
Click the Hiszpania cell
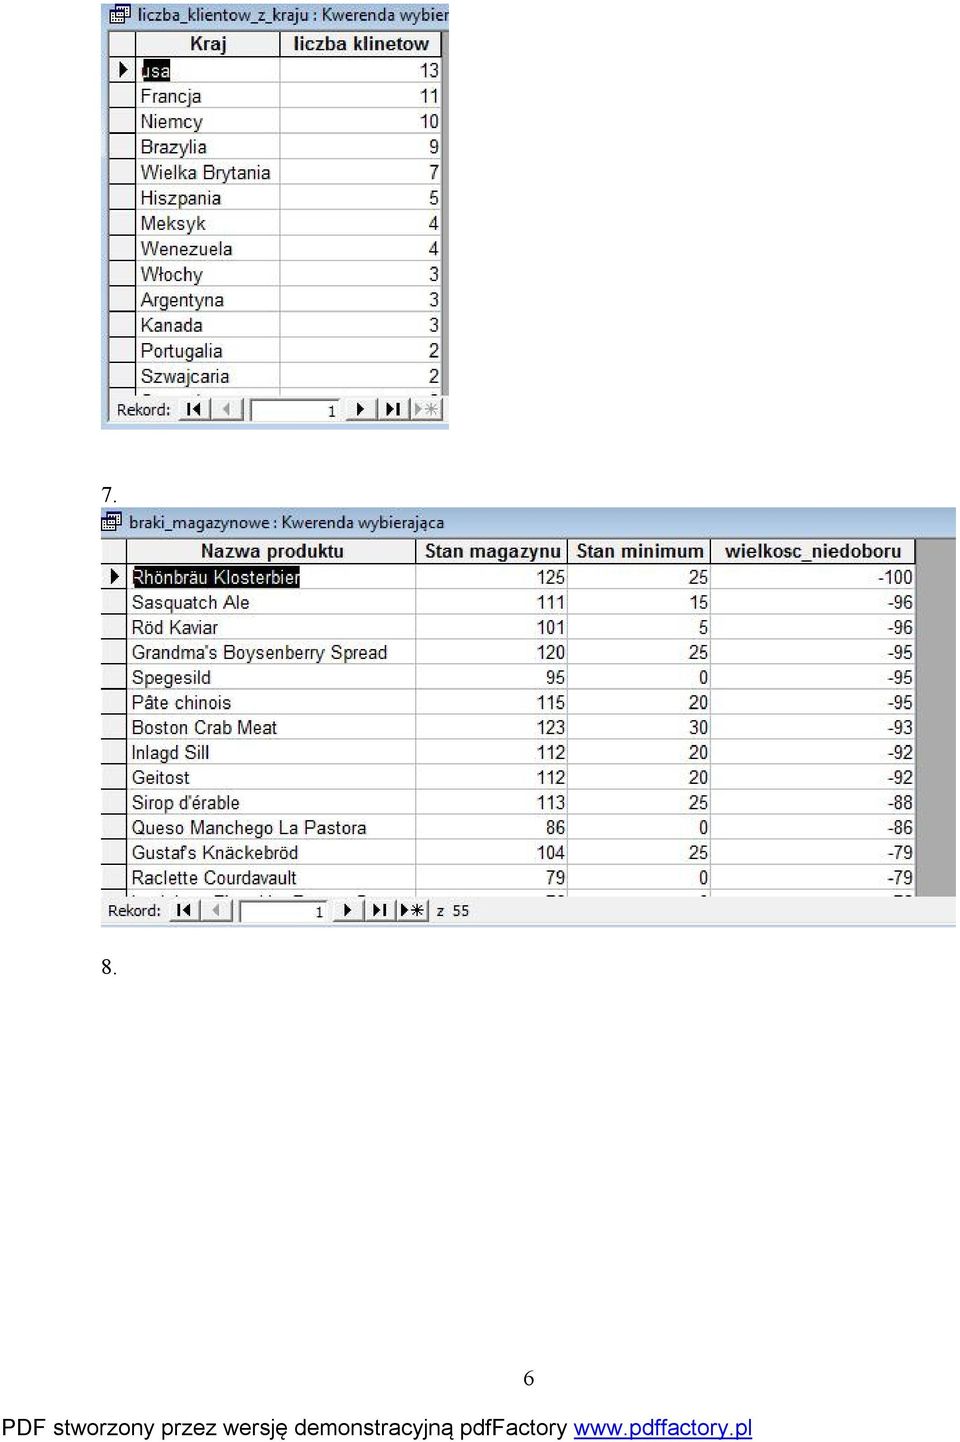pos(208,198)
